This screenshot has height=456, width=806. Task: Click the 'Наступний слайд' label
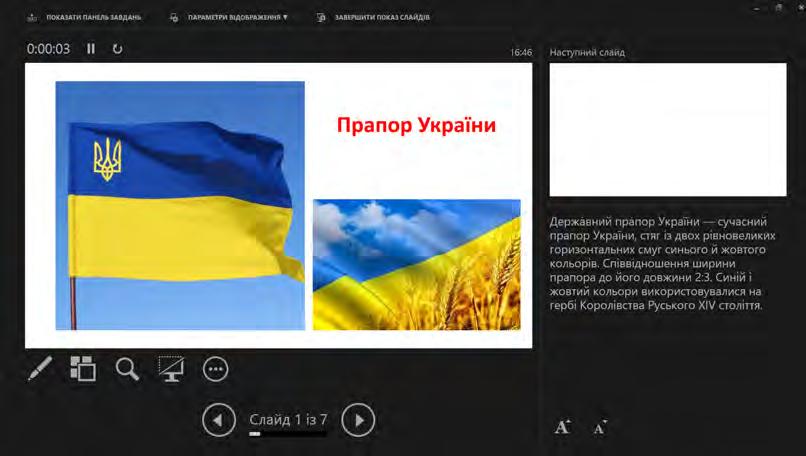[587, 52]
